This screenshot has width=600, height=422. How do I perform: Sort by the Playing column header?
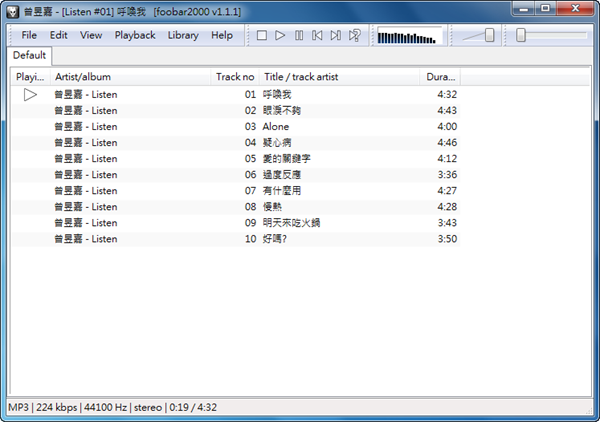tap(31, 77)
